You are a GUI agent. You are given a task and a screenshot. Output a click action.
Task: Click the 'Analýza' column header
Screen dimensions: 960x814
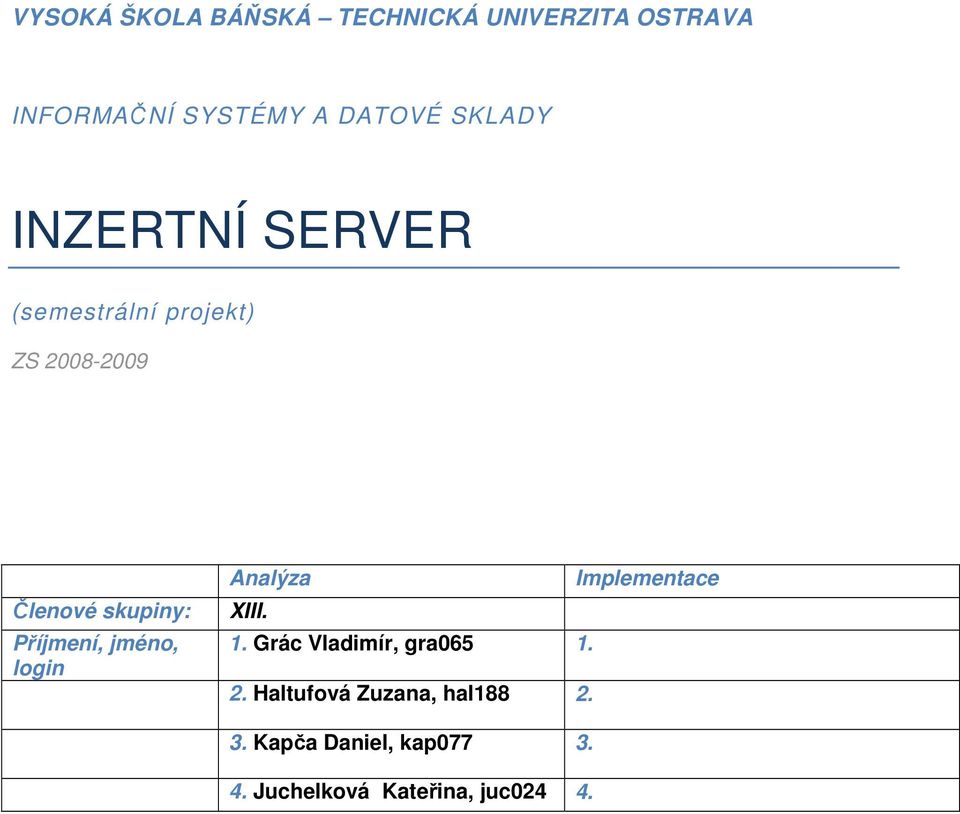pos(391,581)
